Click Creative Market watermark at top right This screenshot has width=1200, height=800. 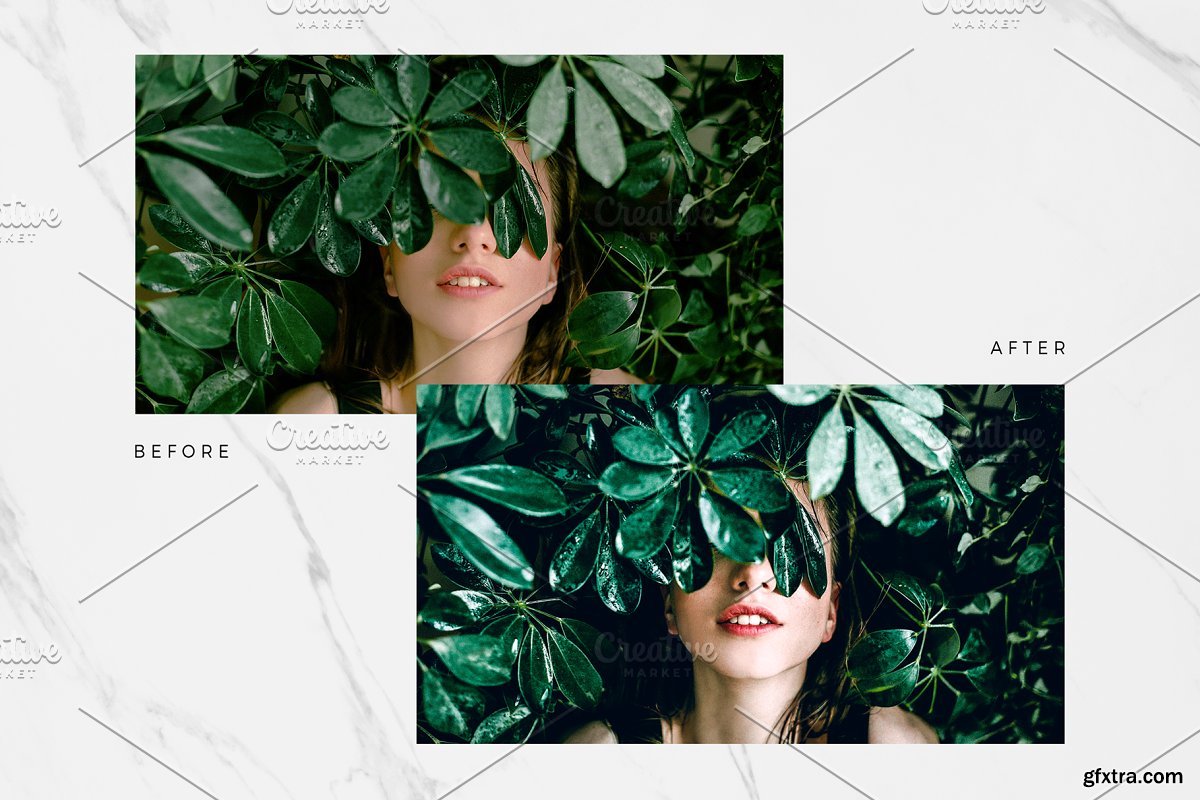pyautogui.click(x=983, y=12)
